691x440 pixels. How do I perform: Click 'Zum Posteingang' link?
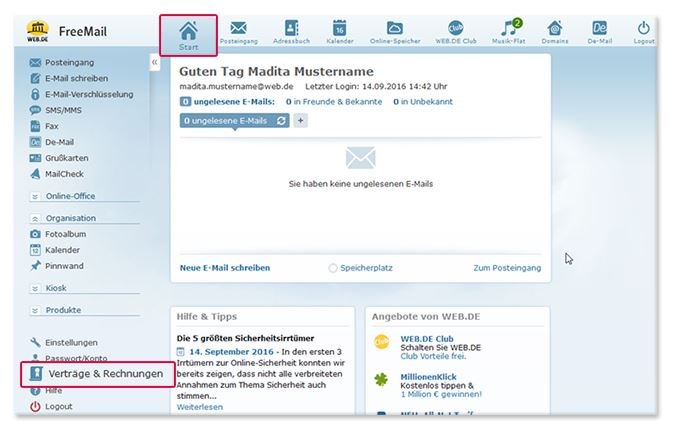click(x=507, y=268)
